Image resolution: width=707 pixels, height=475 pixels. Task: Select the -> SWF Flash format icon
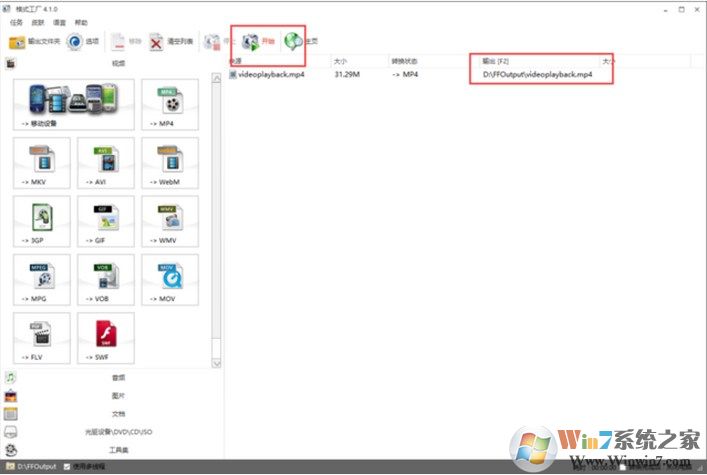pyautogui.click(x=106, y=338)
